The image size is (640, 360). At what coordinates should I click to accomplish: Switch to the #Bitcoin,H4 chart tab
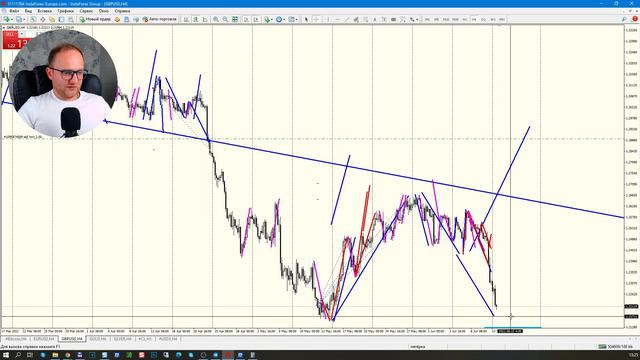(x=16, y=339)
